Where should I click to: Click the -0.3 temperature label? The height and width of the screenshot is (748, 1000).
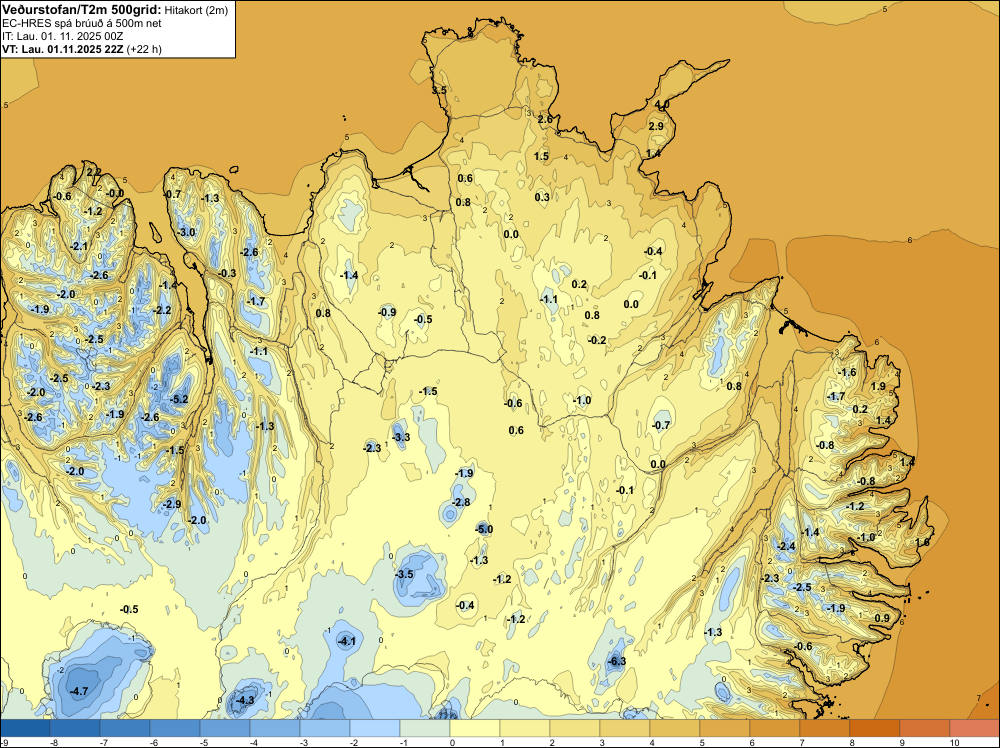[x=226, y=274]
